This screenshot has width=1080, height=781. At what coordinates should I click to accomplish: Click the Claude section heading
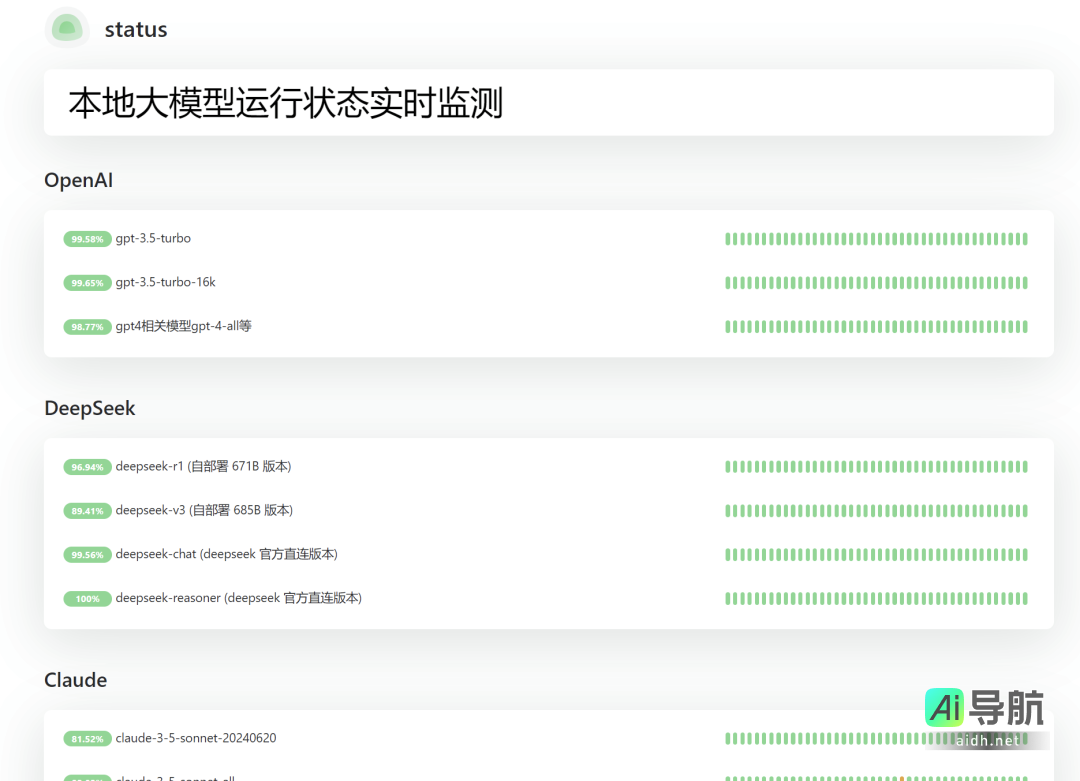[76, 680]
